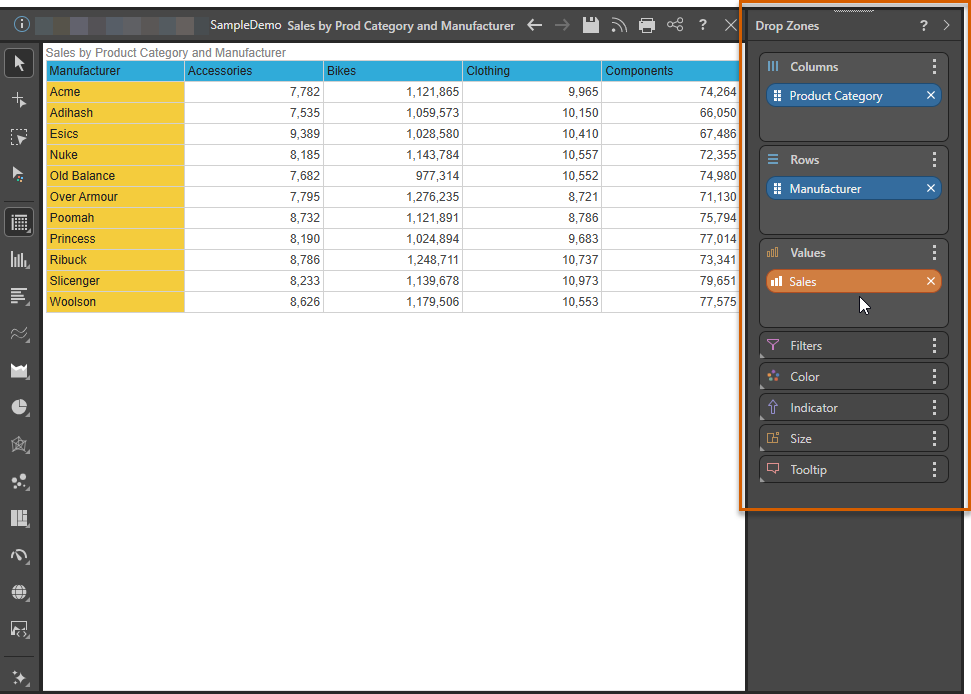Go back using the left arrow

pyautogui.click(x=535, y=25)
